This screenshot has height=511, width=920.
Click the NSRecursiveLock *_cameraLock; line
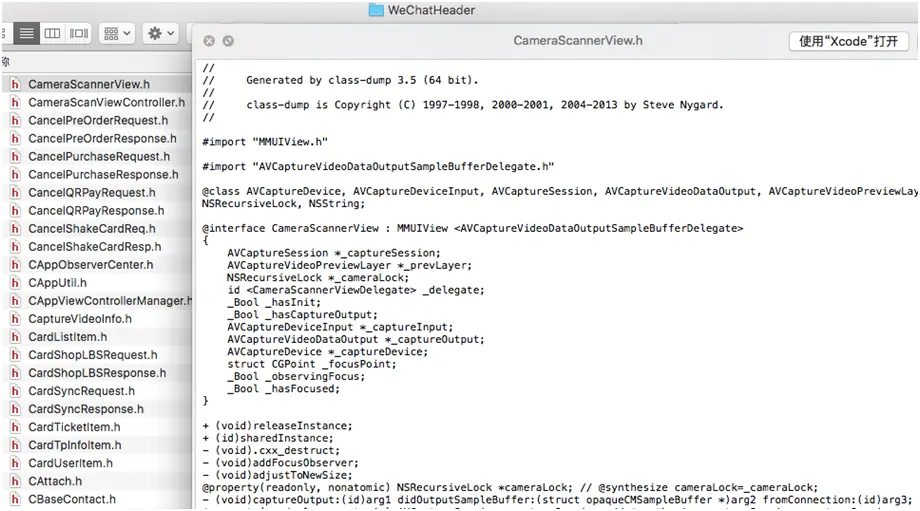[318, 278]
